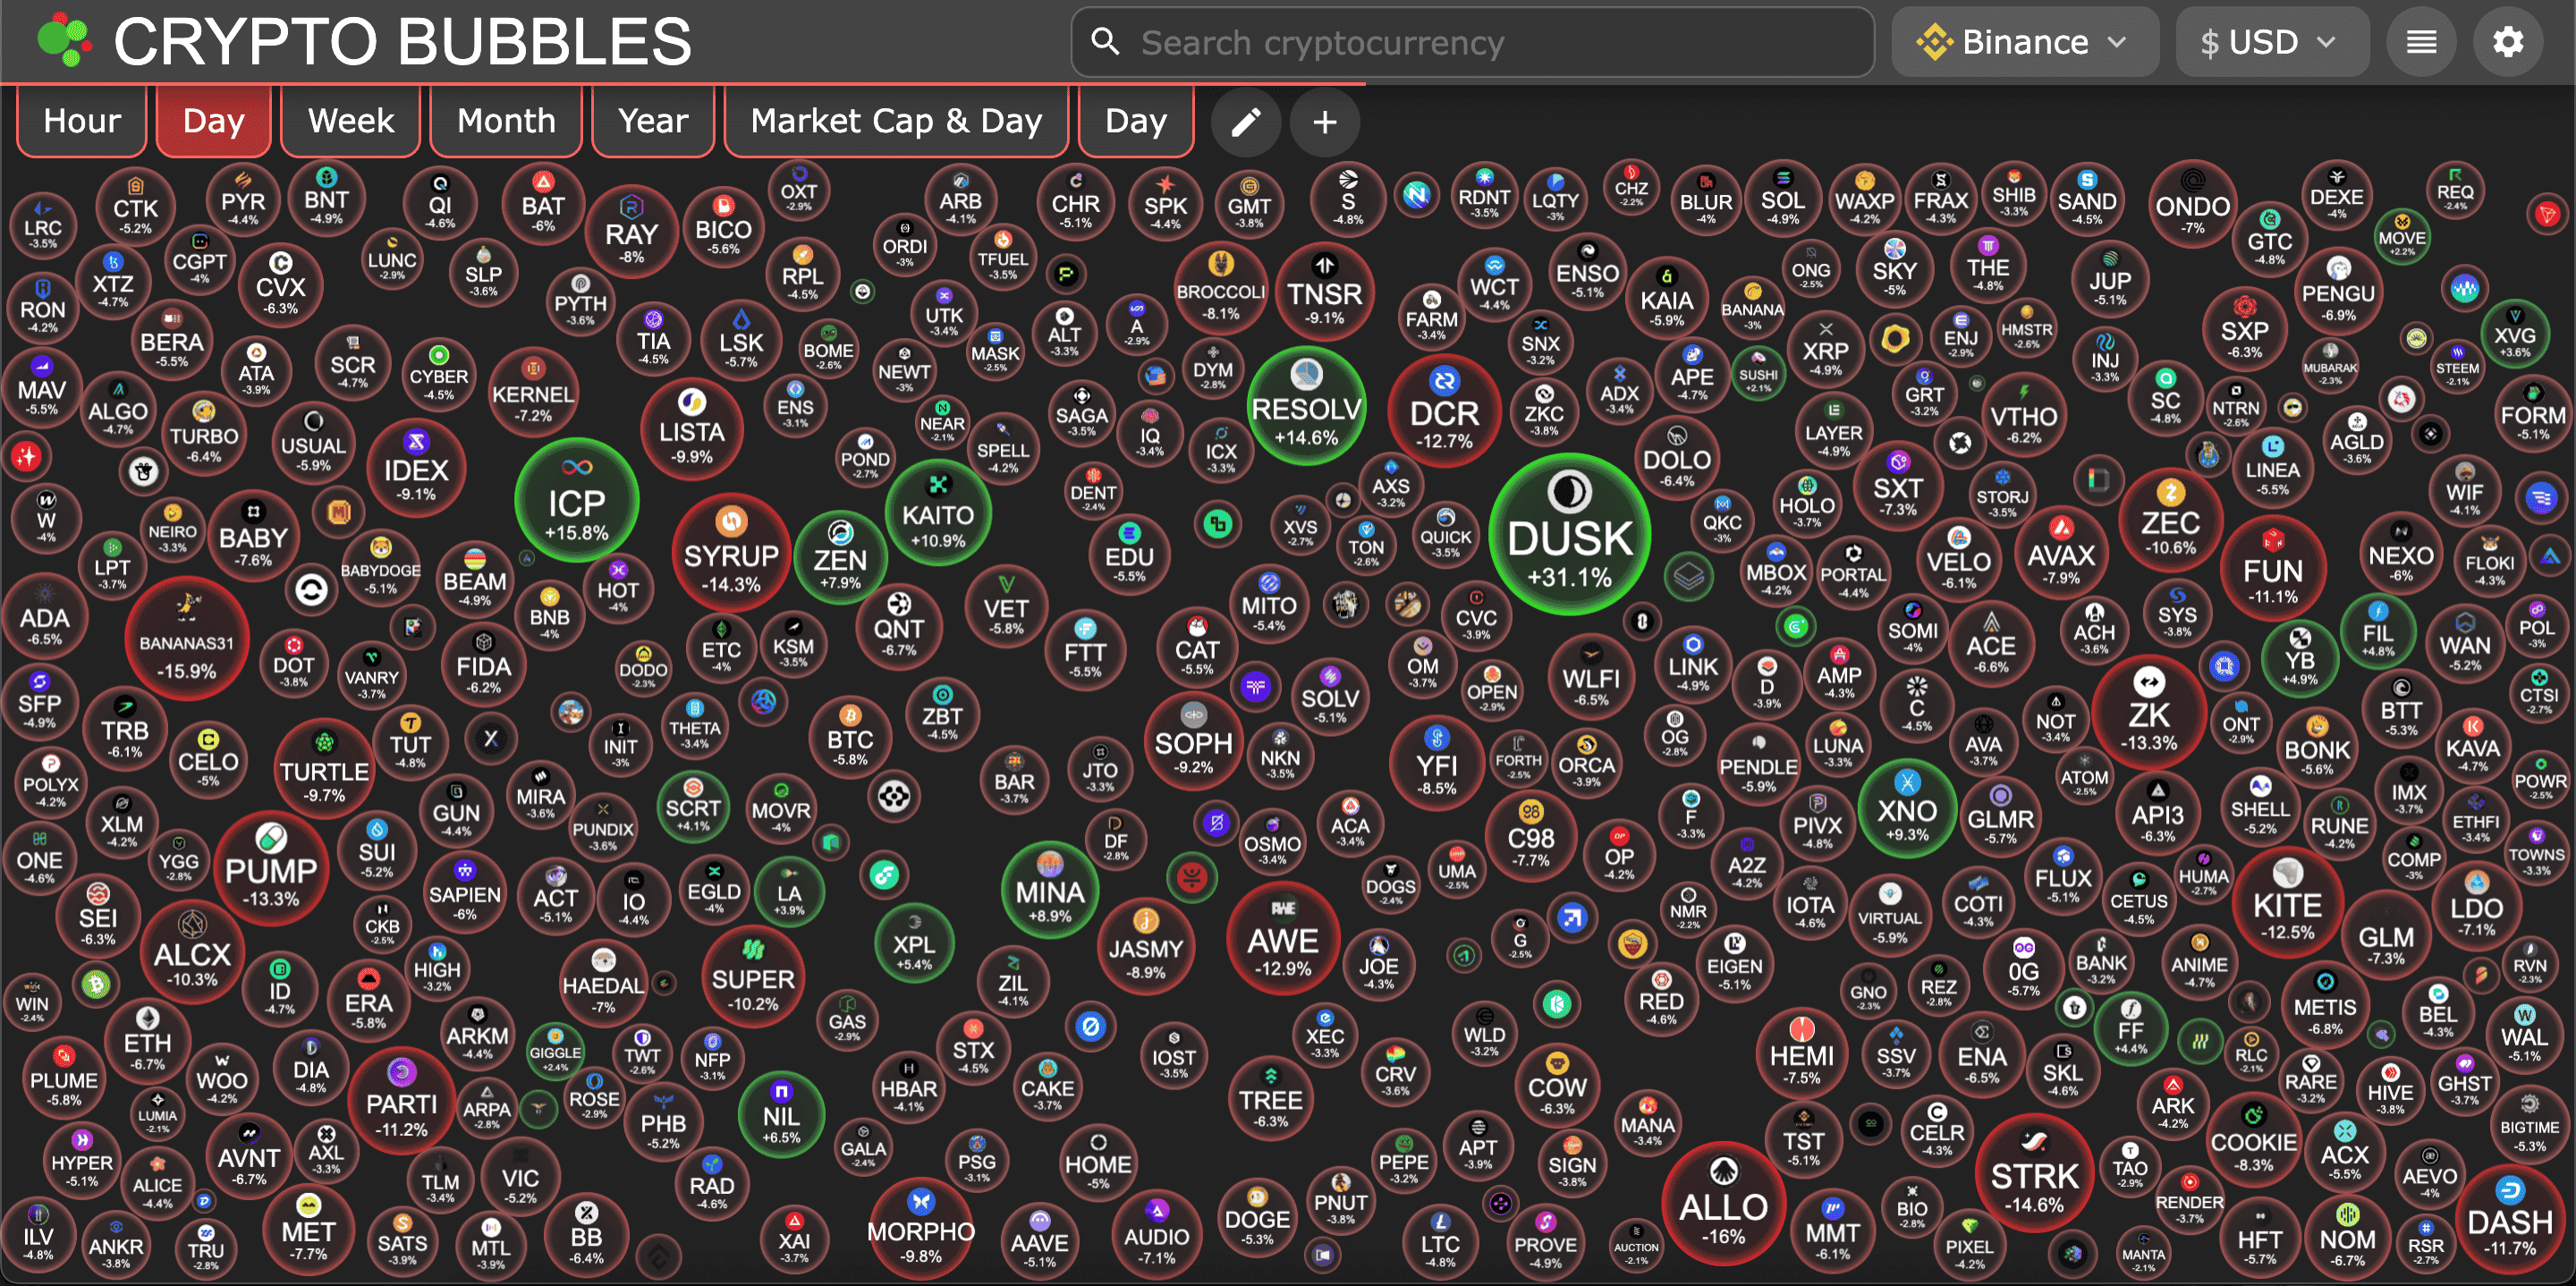Open the RESOLV +14.6% bubble
Viewport: 2576px width, 1286px height.
tap(1306, 406)
